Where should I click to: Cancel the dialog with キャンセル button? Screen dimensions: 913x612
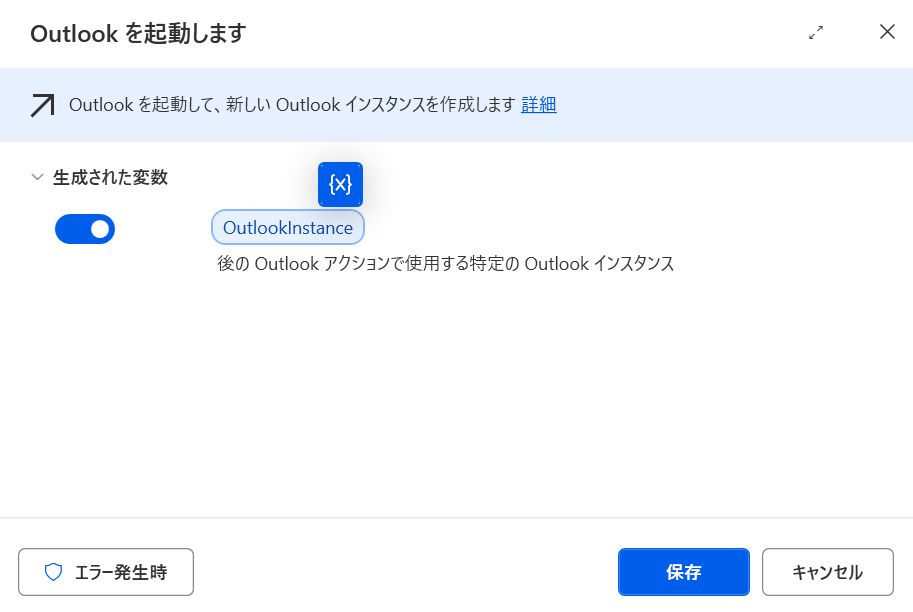click(x=827, y=572)
